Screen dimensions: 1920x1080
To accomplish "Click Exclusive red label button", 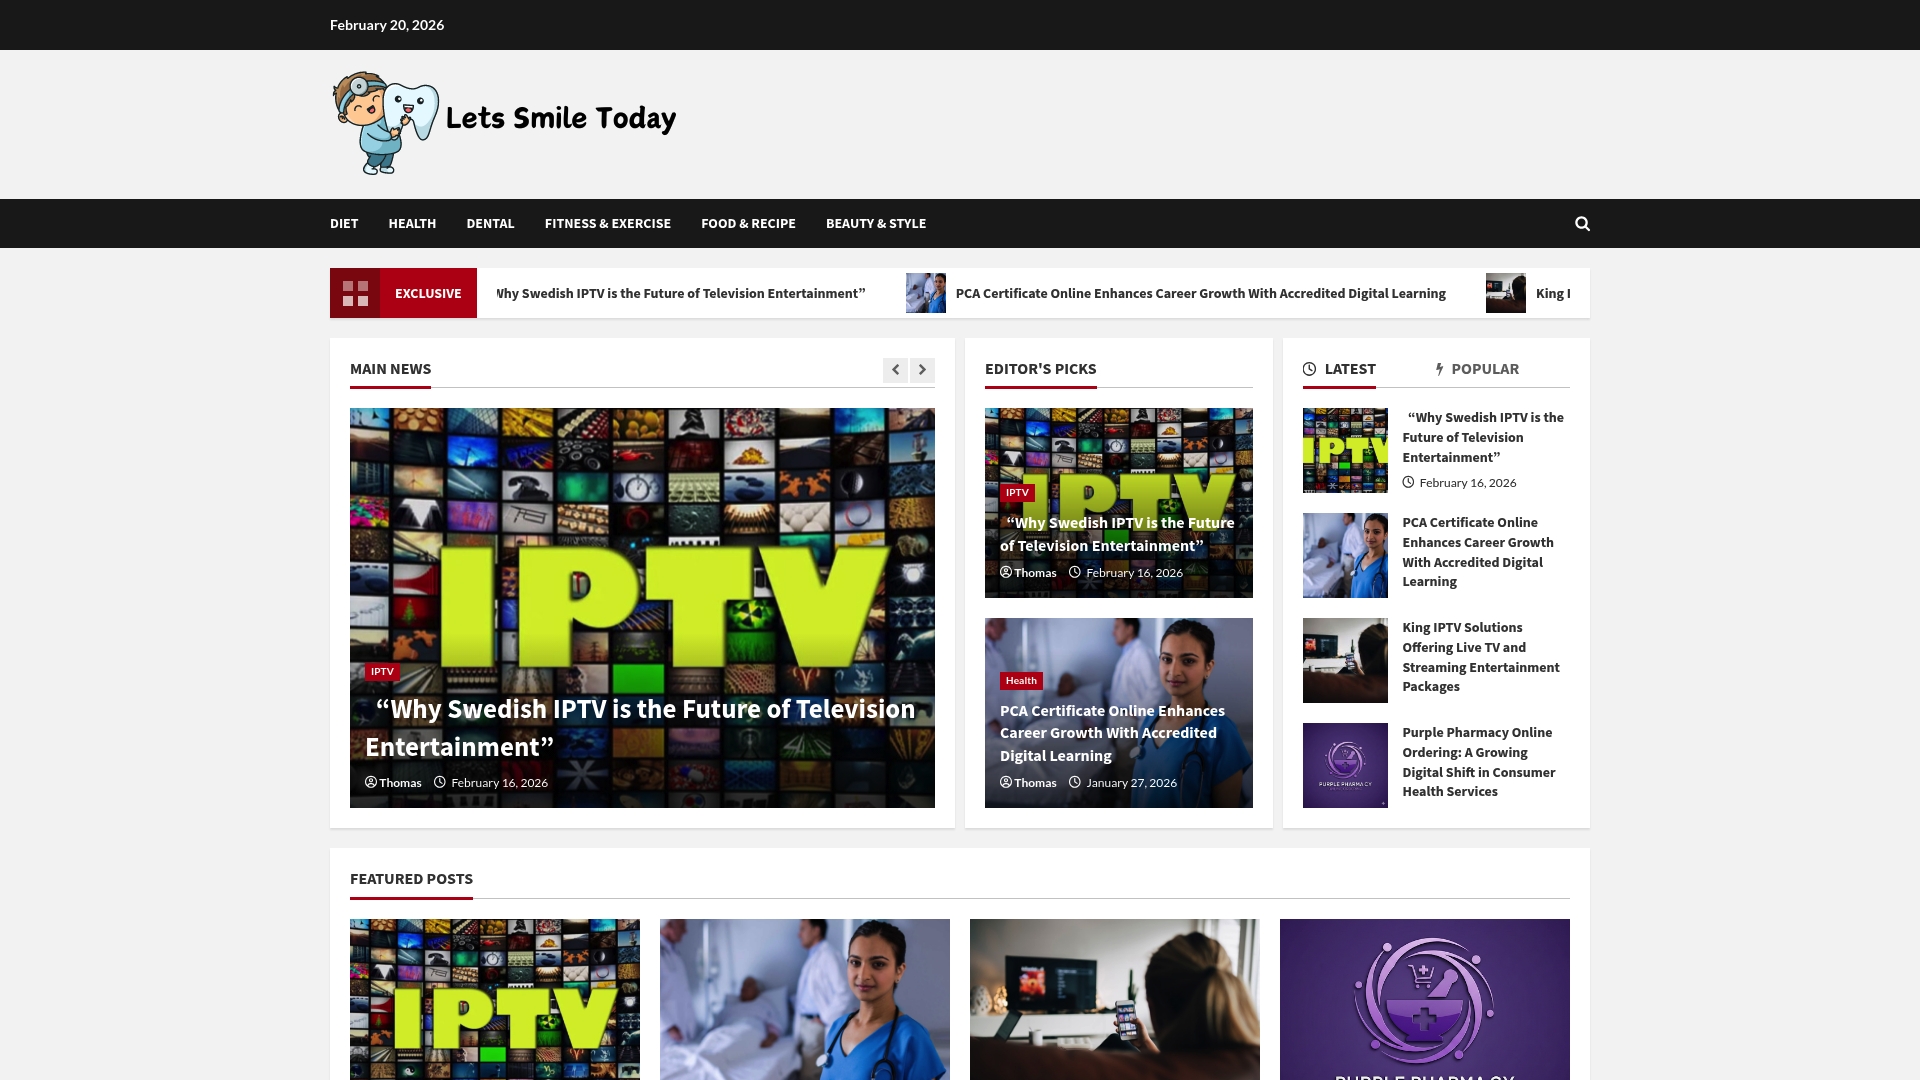I will click(x=428, y=293).
